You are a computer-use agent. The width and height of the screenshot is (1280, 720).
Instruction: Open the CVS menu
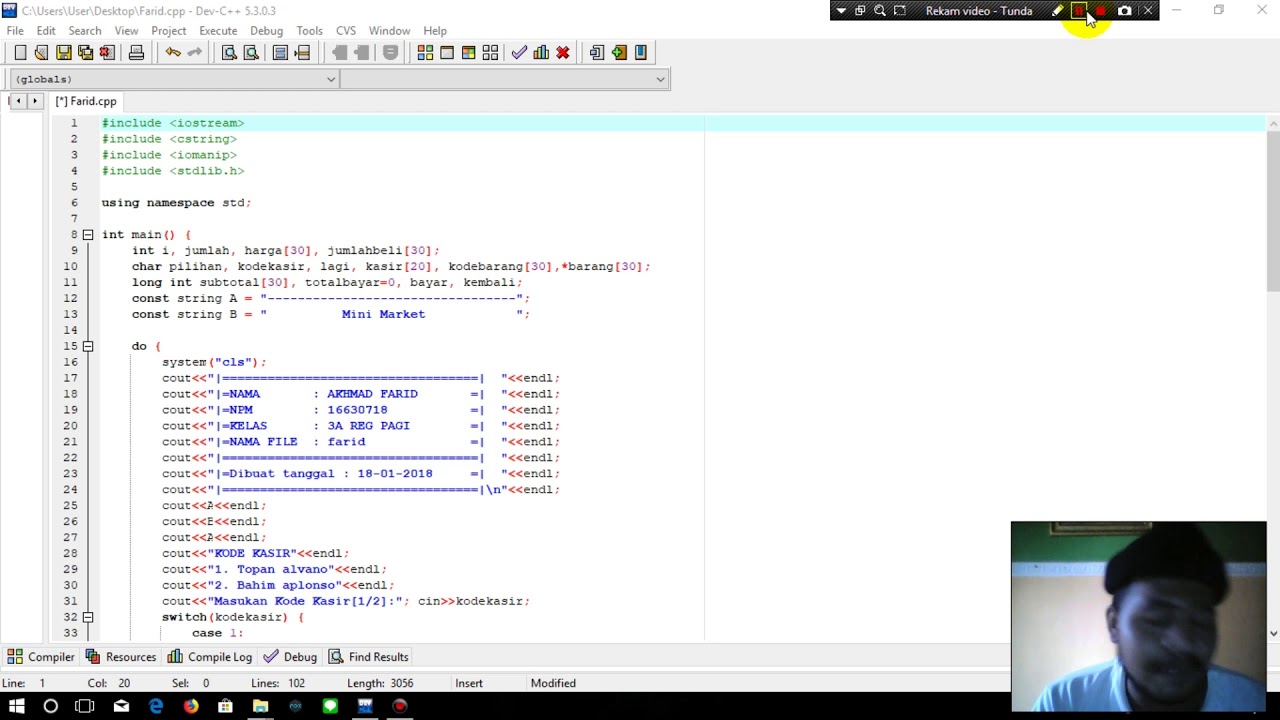click(x=346, y=31)
